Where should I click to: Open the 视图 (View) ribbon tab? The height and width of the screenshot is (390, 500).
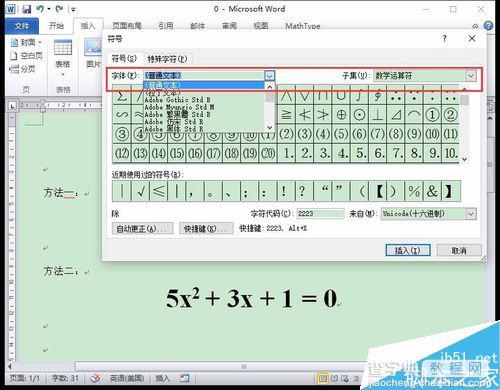(261, 26)
